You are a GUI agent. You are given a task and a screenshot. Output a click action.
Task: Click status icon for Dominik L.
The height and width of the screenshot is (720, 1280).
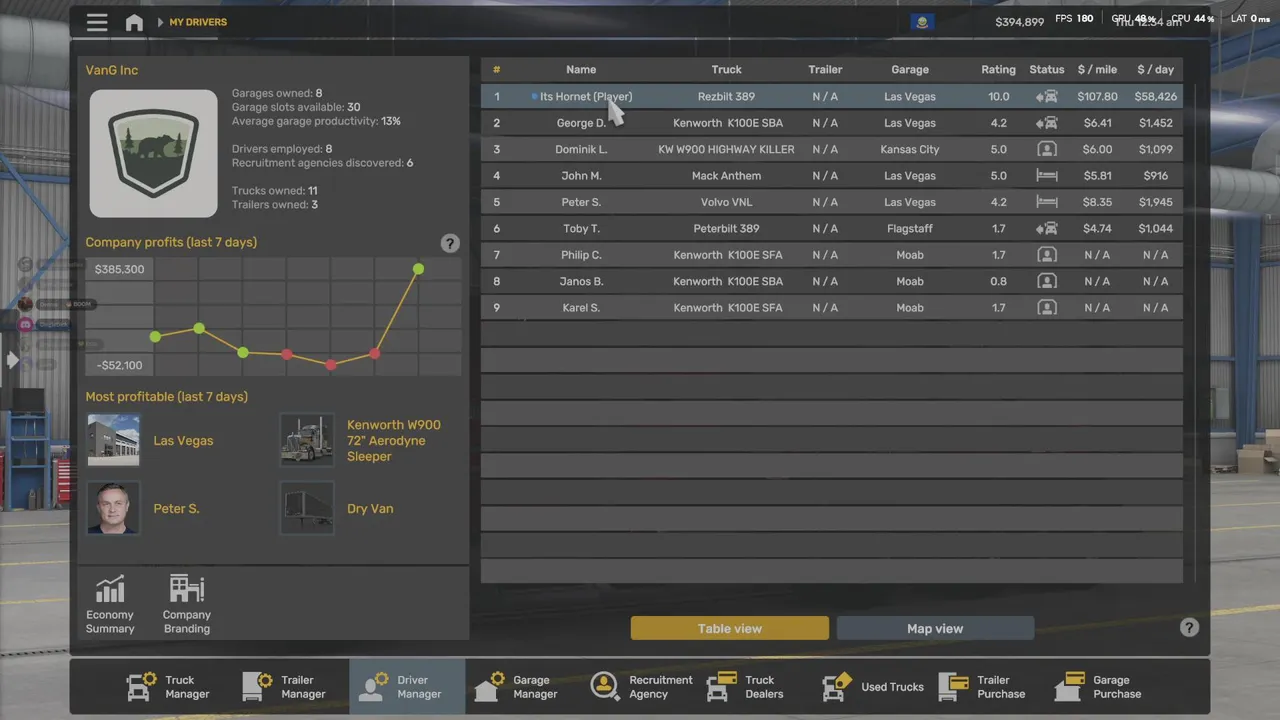click(x=1047, y=149)
